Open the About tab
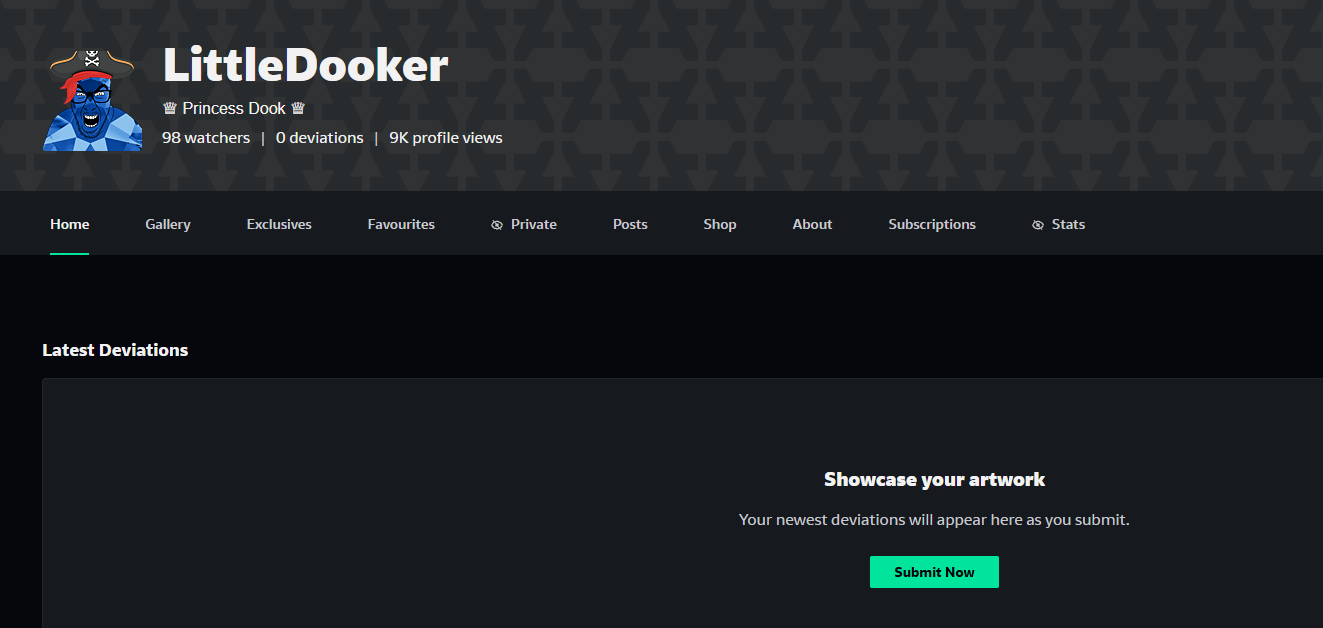This screenshot has width=1323, height=628. coord(812,224)
